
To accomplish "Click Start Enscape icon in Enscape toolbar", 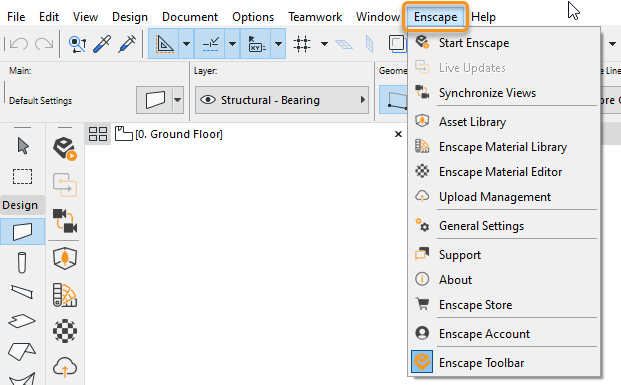I will click(65, 149).
